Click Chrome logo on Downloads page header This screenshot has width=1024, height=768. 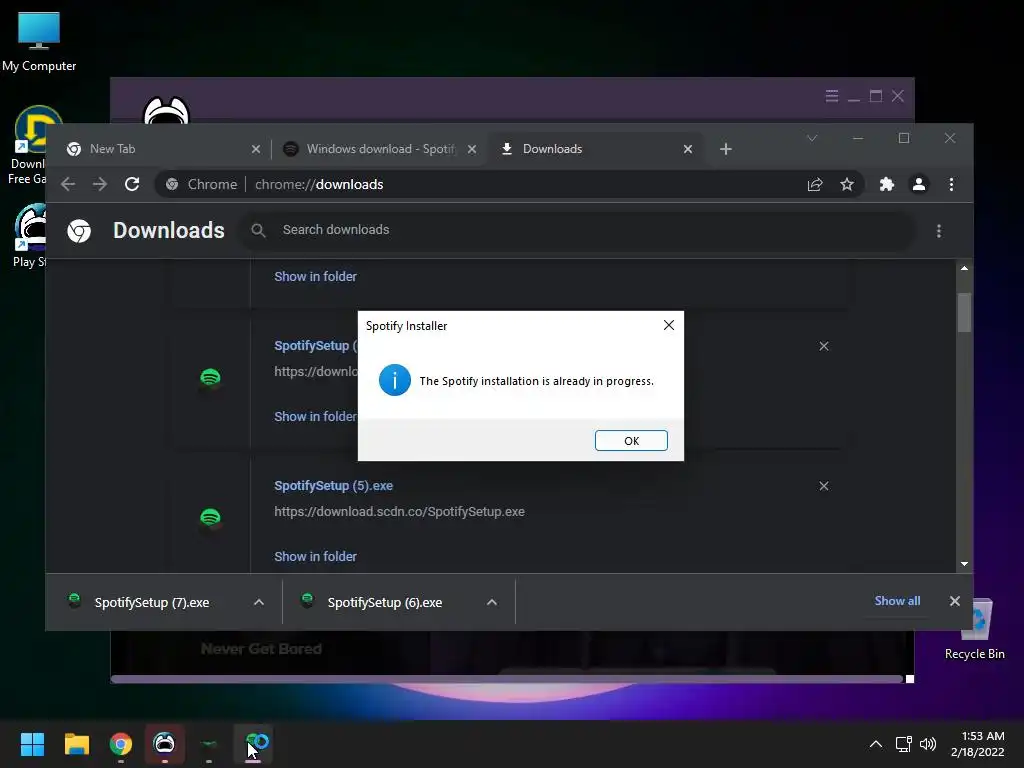click(79, 231)
